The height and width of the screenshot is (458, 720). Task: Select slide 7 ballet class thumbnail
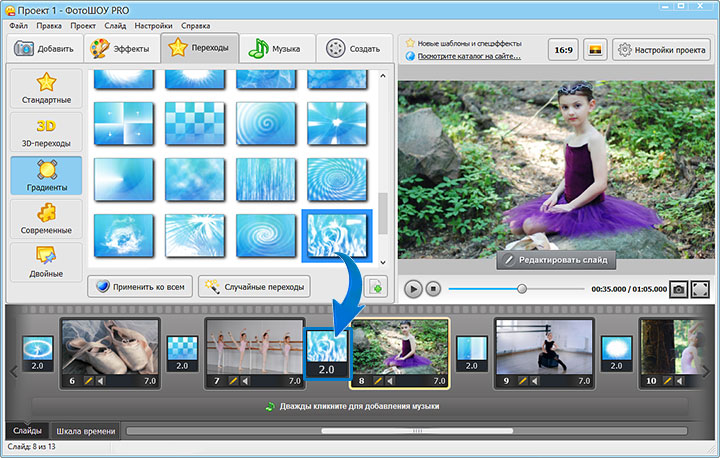[x=254, y=347]
